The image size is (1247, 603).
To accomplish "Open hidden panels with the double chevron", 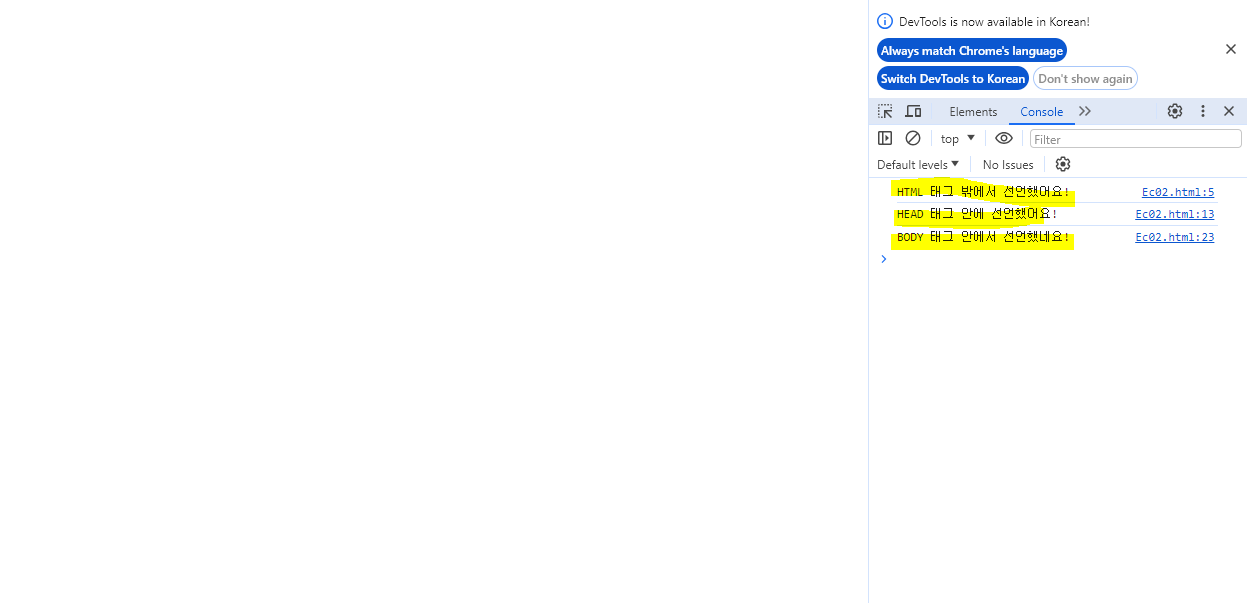I will point(1085,111).
